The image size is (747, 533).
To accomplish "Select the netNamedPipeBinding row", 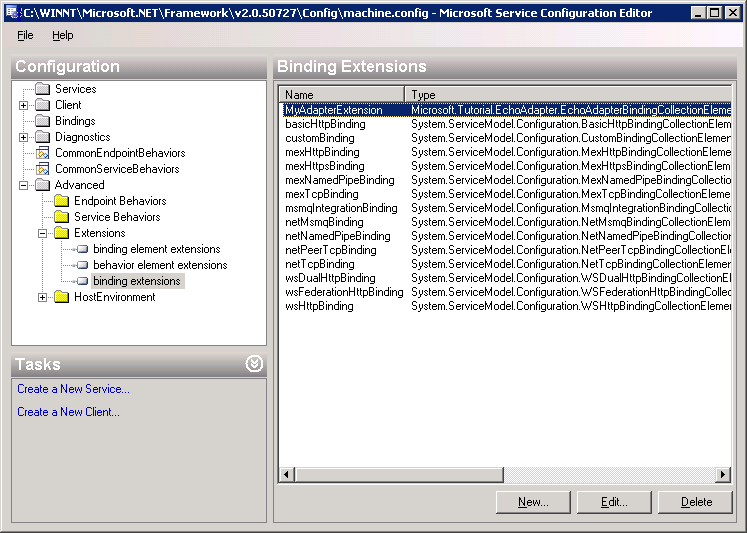I will 505,236.
